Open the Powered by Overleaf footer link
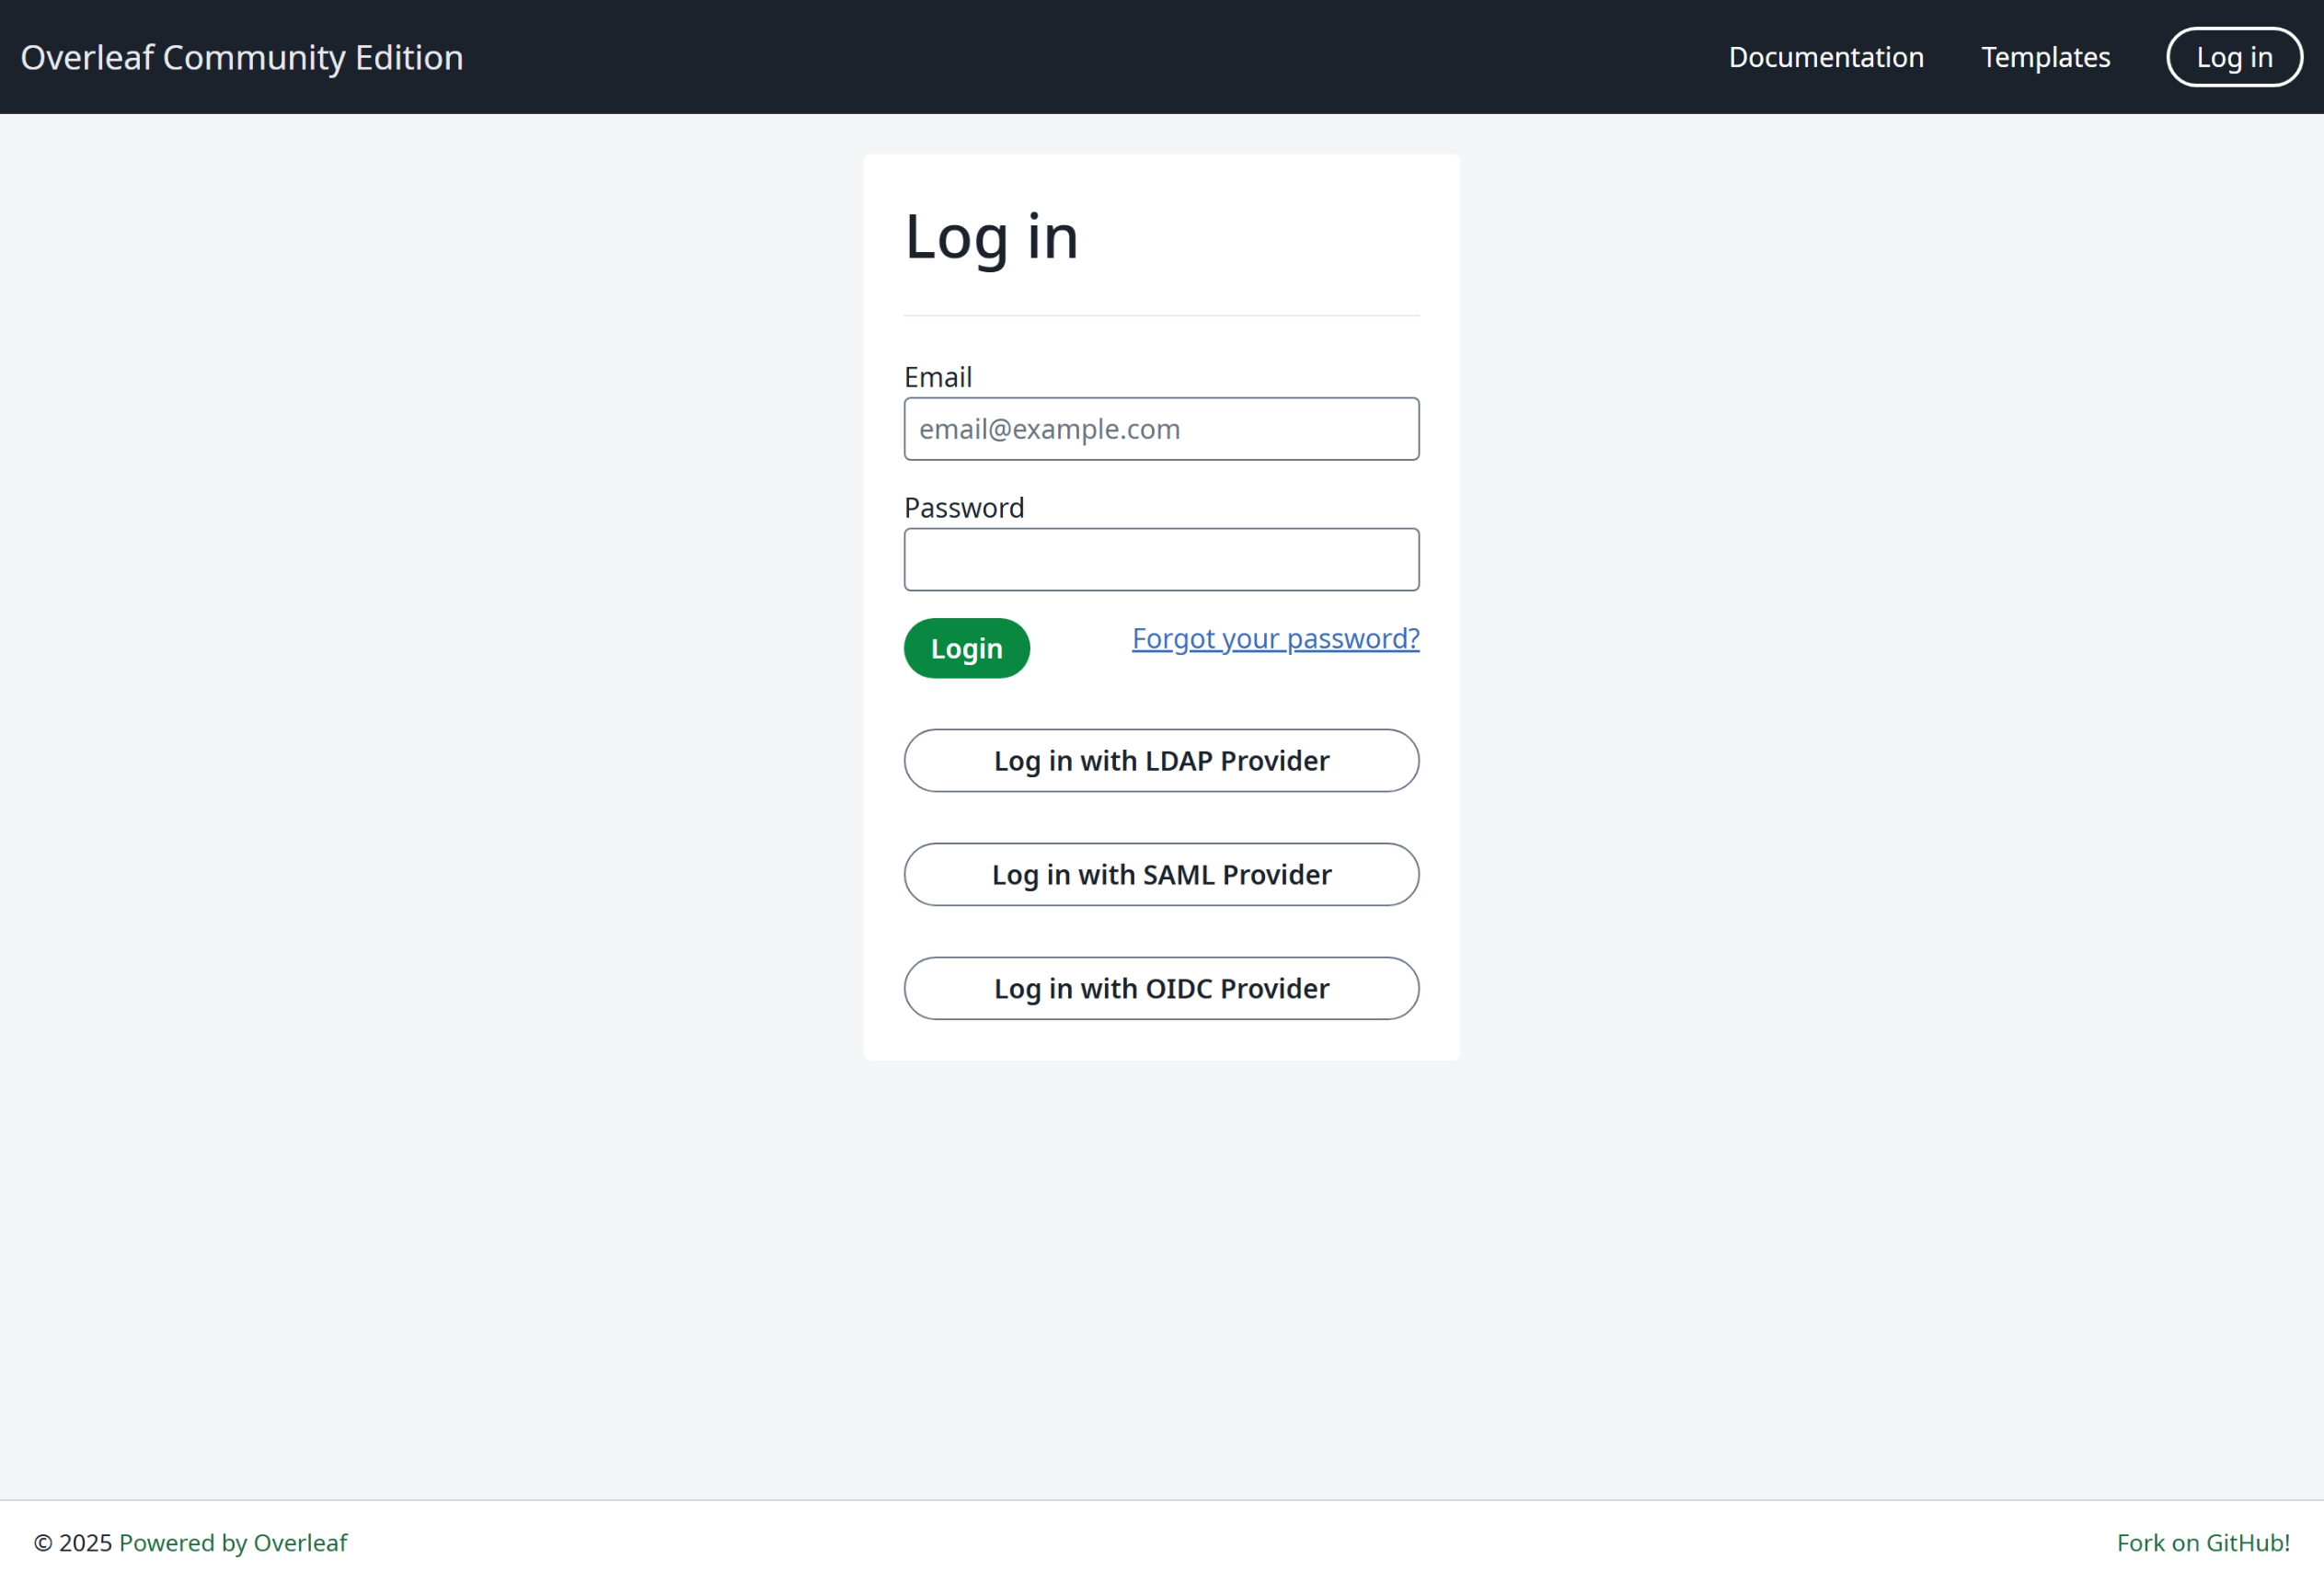Image resolution: width=2324 pixels, height=1583 pixels. [233, 1542]
